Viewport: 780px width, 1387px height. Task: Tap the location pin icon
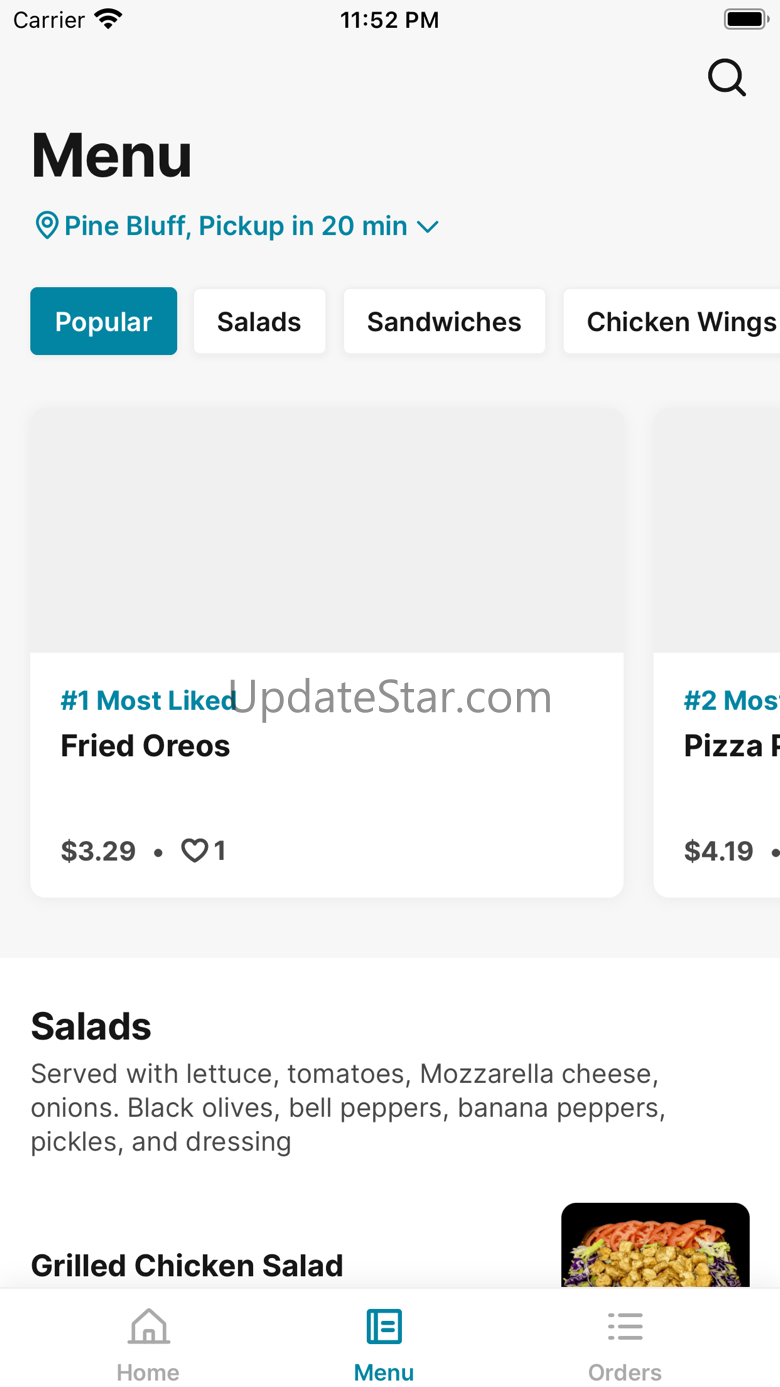pyautogui.click(x=46, y=225)
